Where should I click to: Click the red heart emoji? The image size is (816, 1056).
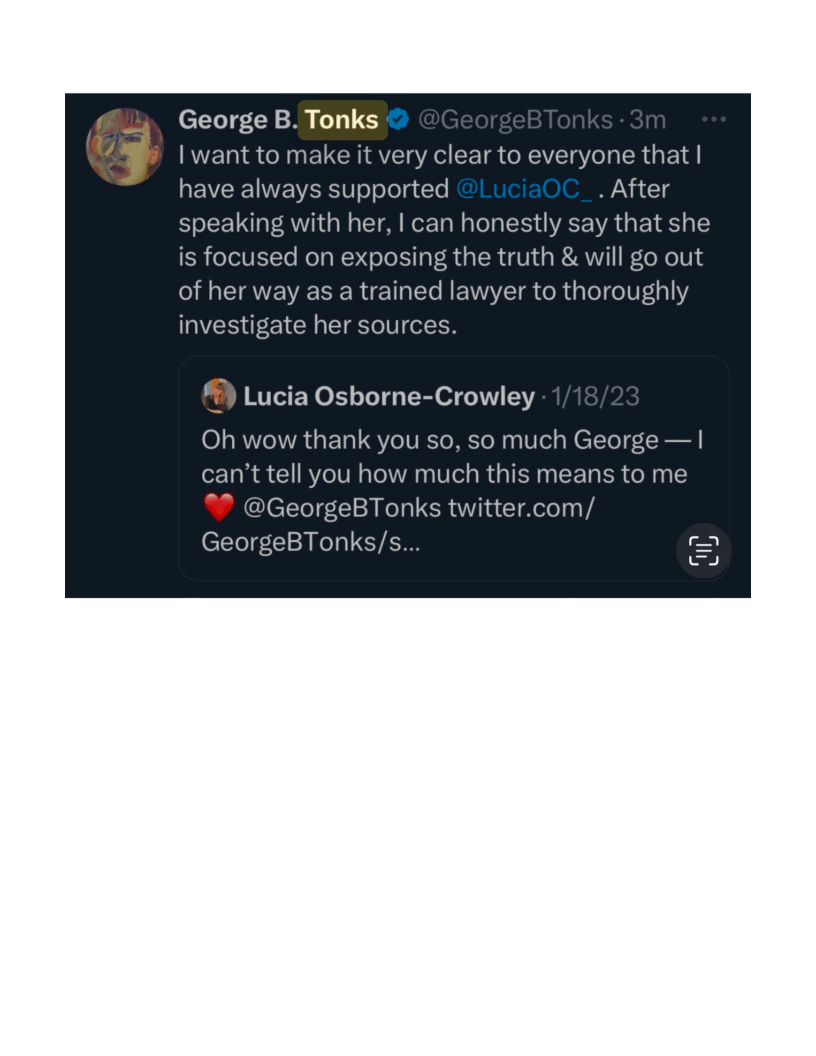(x=218, y=508)
